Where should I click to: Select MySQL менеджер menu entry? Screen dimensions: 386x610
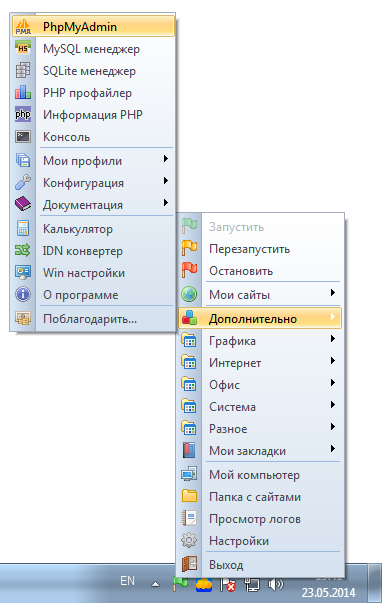point(93,49)
